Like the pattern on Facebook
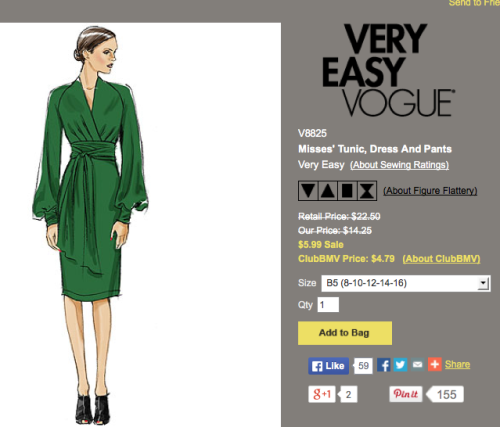This screenshot has width=500, height=427. tap(328, 366)
